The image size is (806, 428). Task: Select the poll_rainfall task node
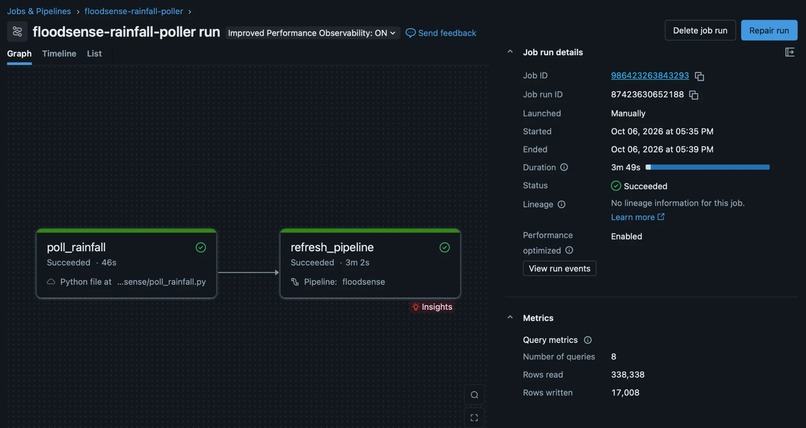tap(126, 264)
